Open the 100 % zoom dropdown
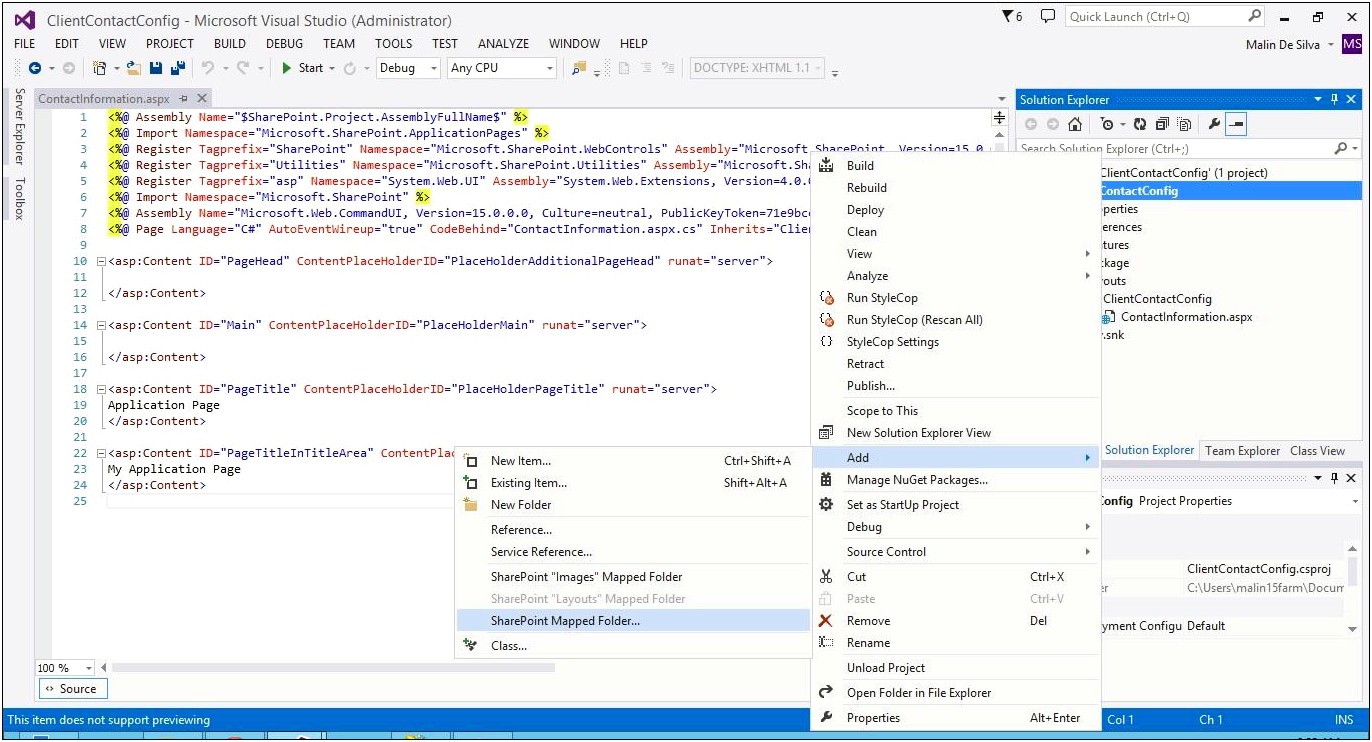The width and height of the screenshot is (1372, 742). pos(88,668)
